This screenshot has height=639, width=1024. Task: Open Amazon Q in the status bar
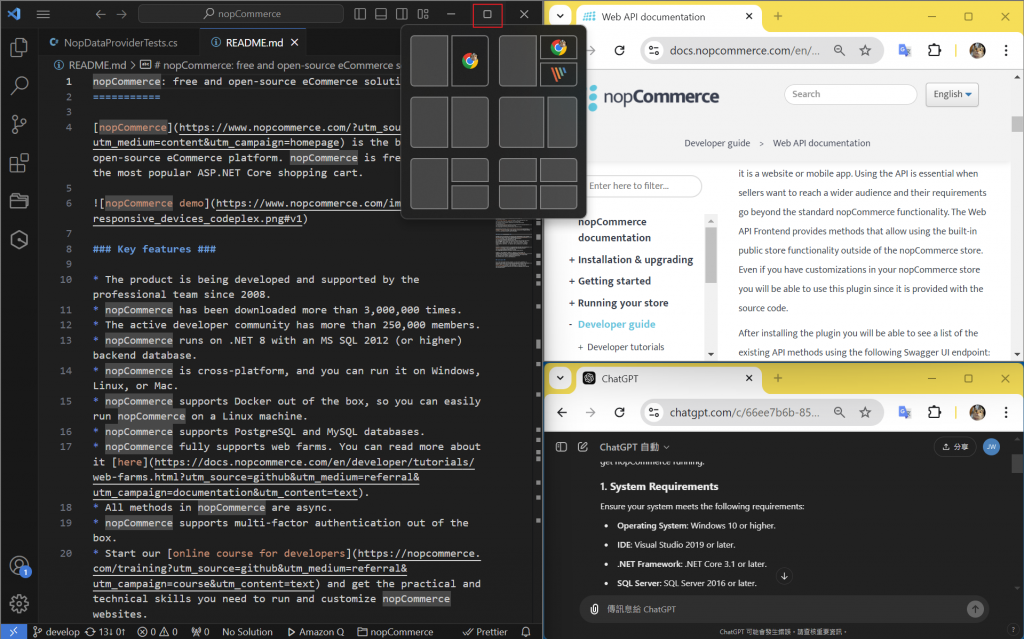[x=315, y=632]
